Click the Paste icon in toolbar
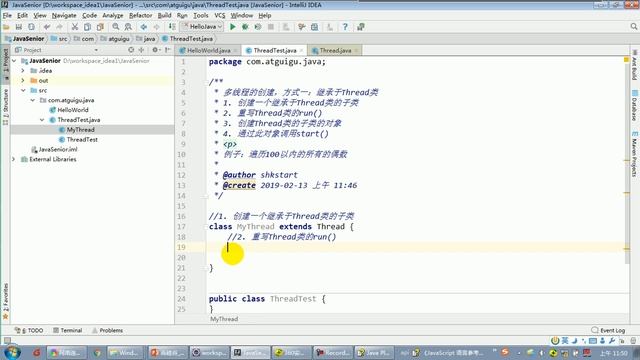This screenshot has width=640, height=360. [100, 27]
